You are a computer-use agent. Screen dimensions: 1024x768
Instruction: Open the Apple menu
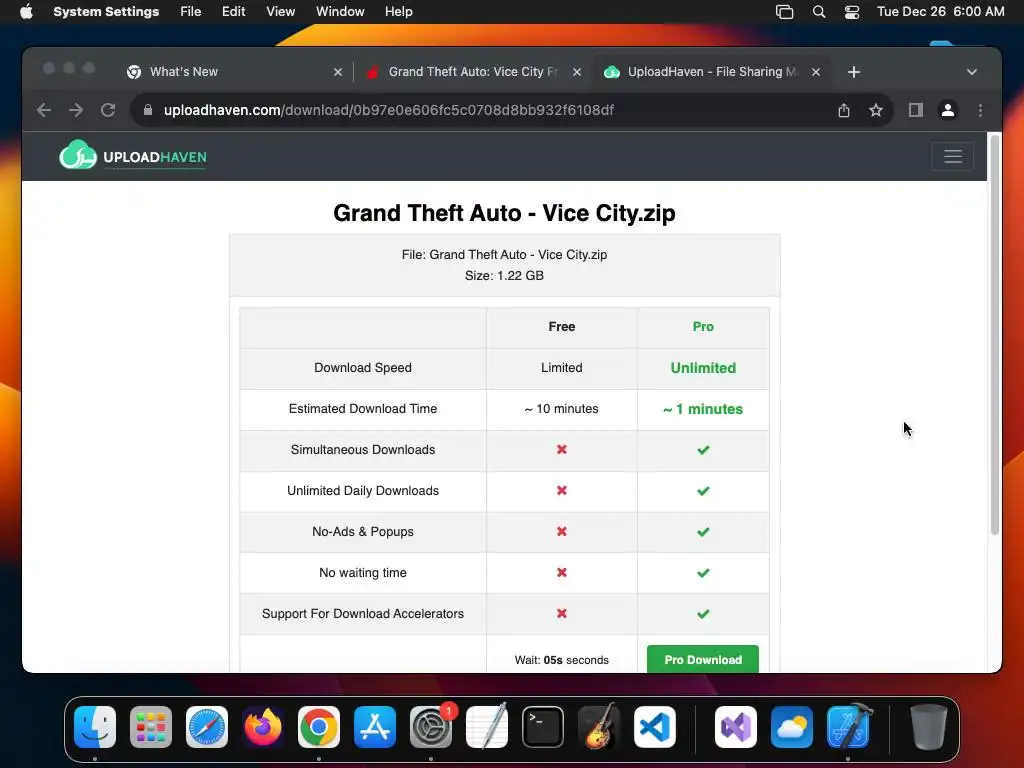(26, 12)
